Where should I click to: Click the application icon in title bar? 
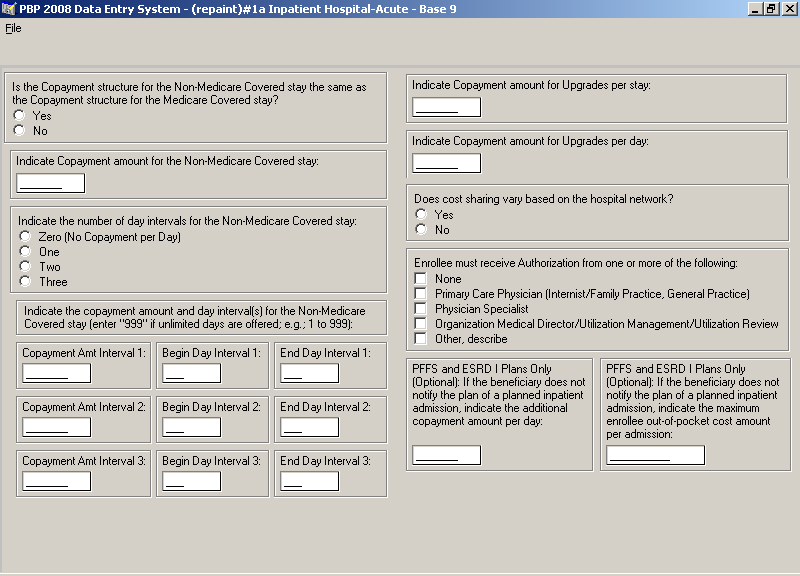9,9
